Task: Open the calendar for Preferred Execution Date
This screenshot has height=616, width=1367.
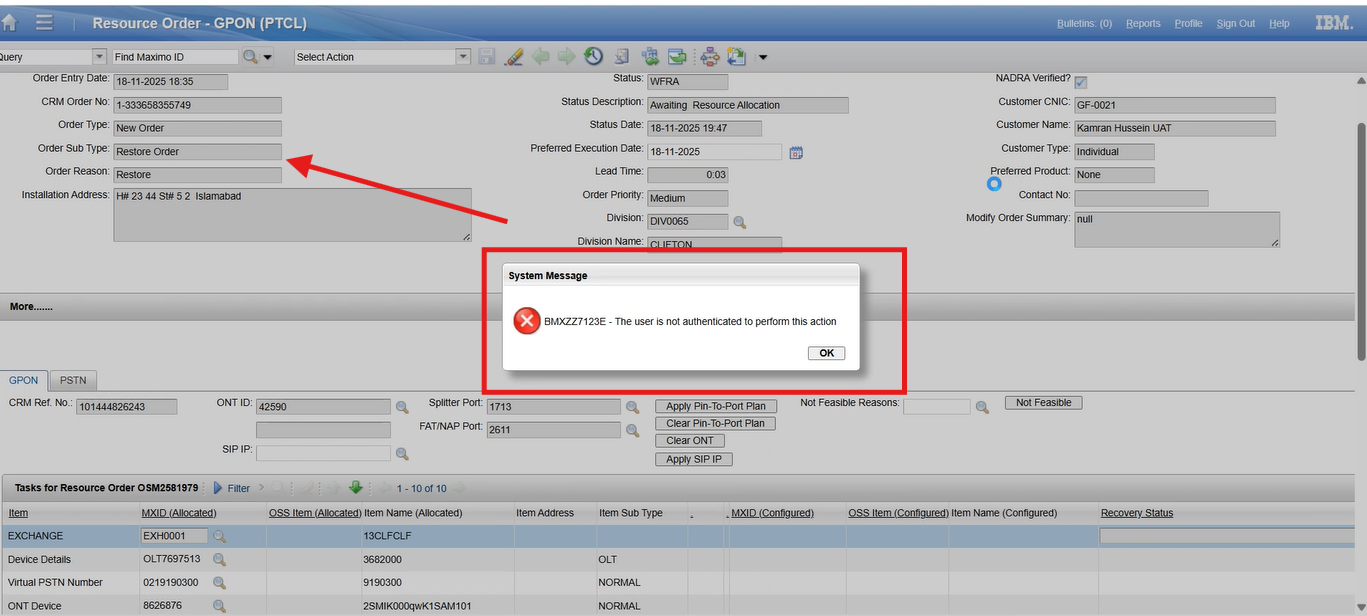Action: (796, 152)
